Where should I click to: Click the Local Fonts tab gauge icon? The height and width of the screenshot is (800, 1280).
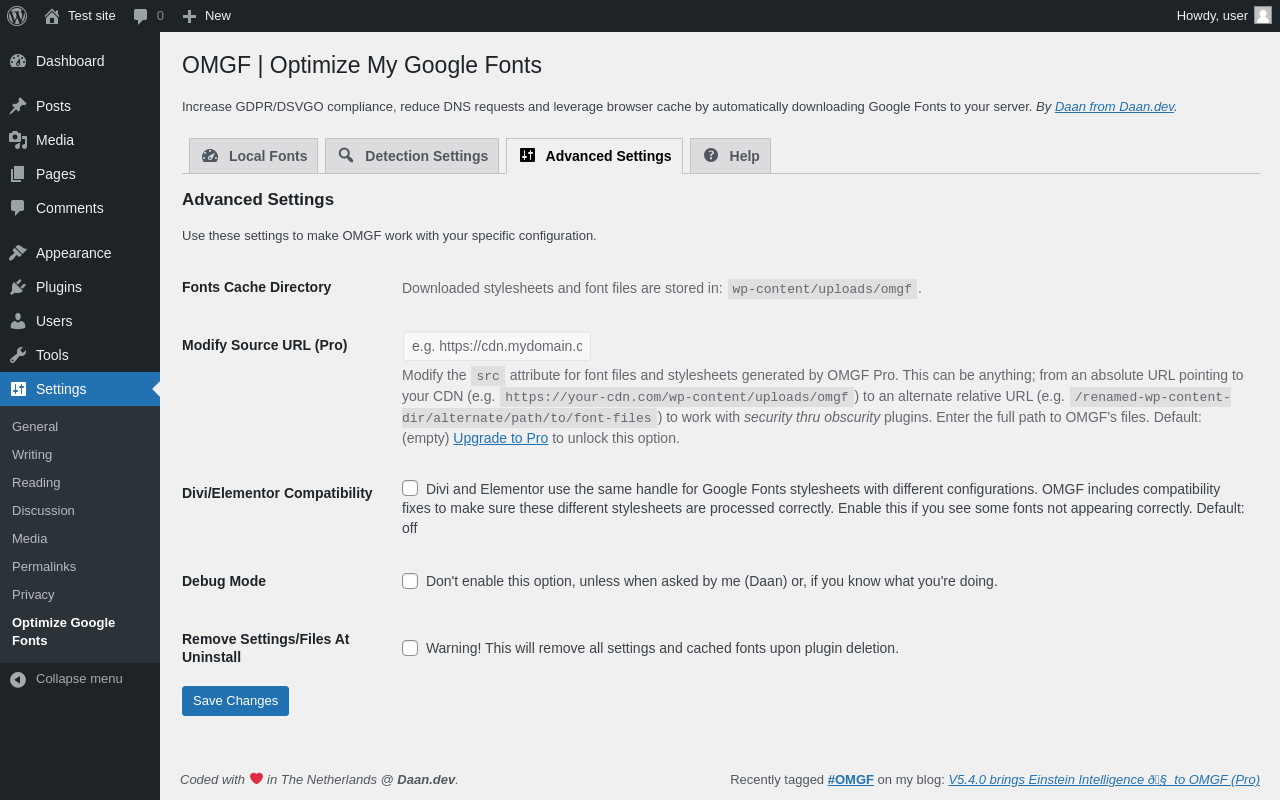coord(210,156)
